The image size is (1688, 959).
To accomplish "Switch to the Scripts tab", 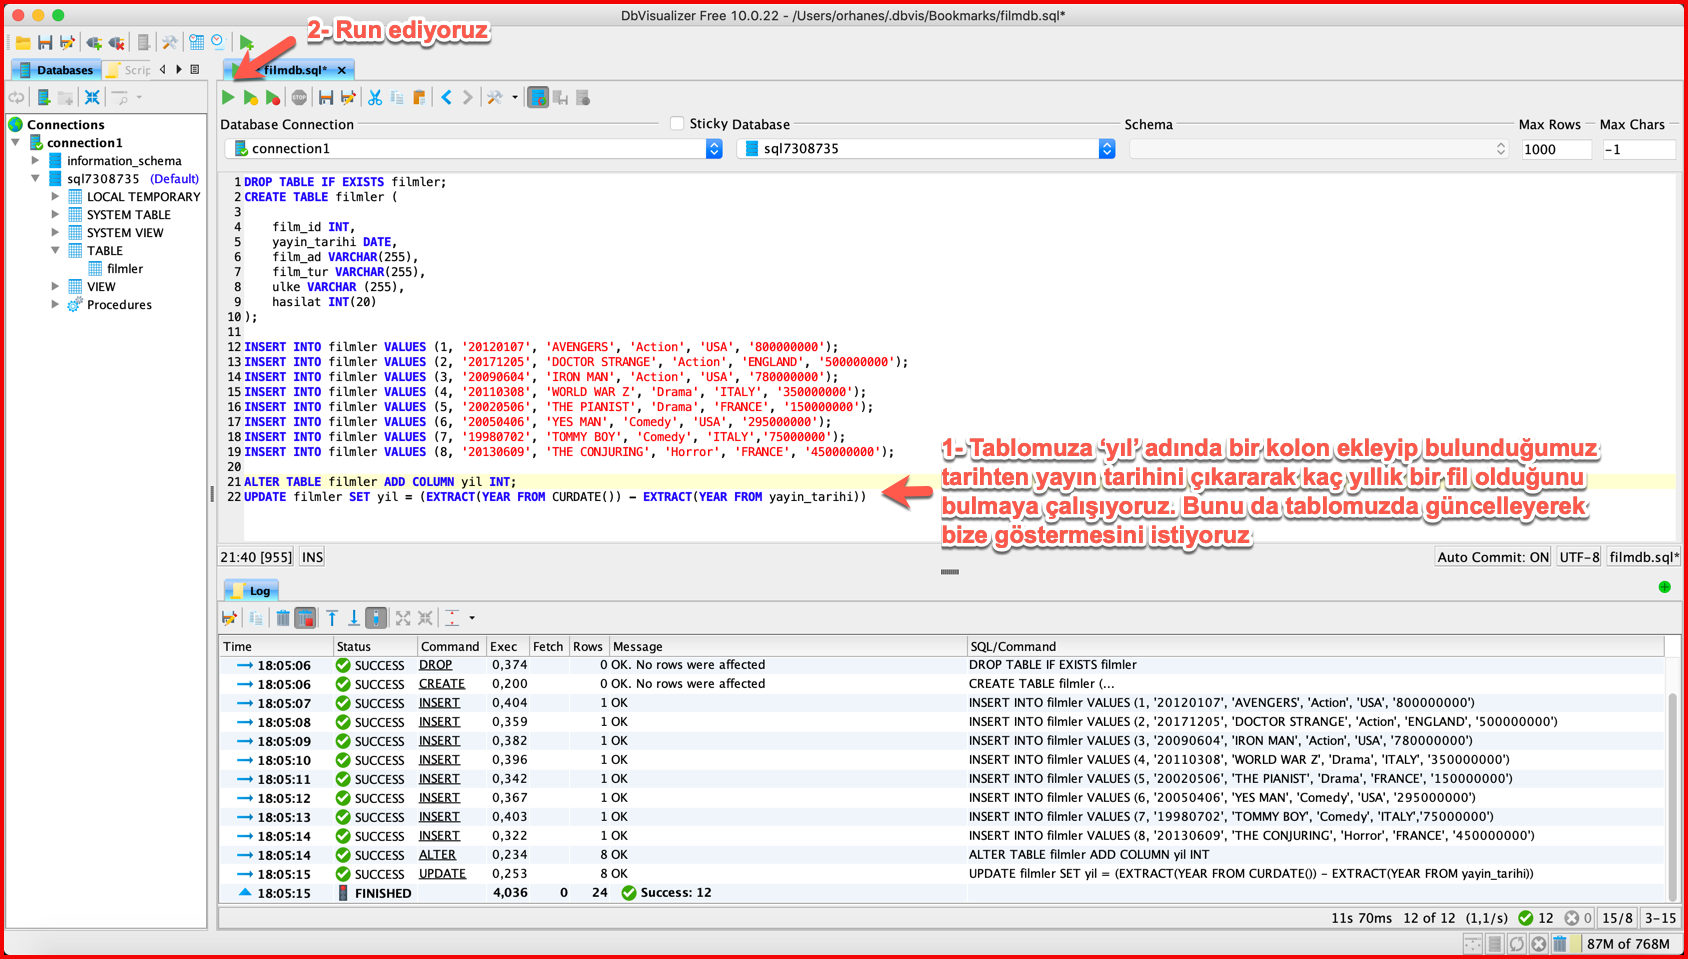I will point(129,70).
